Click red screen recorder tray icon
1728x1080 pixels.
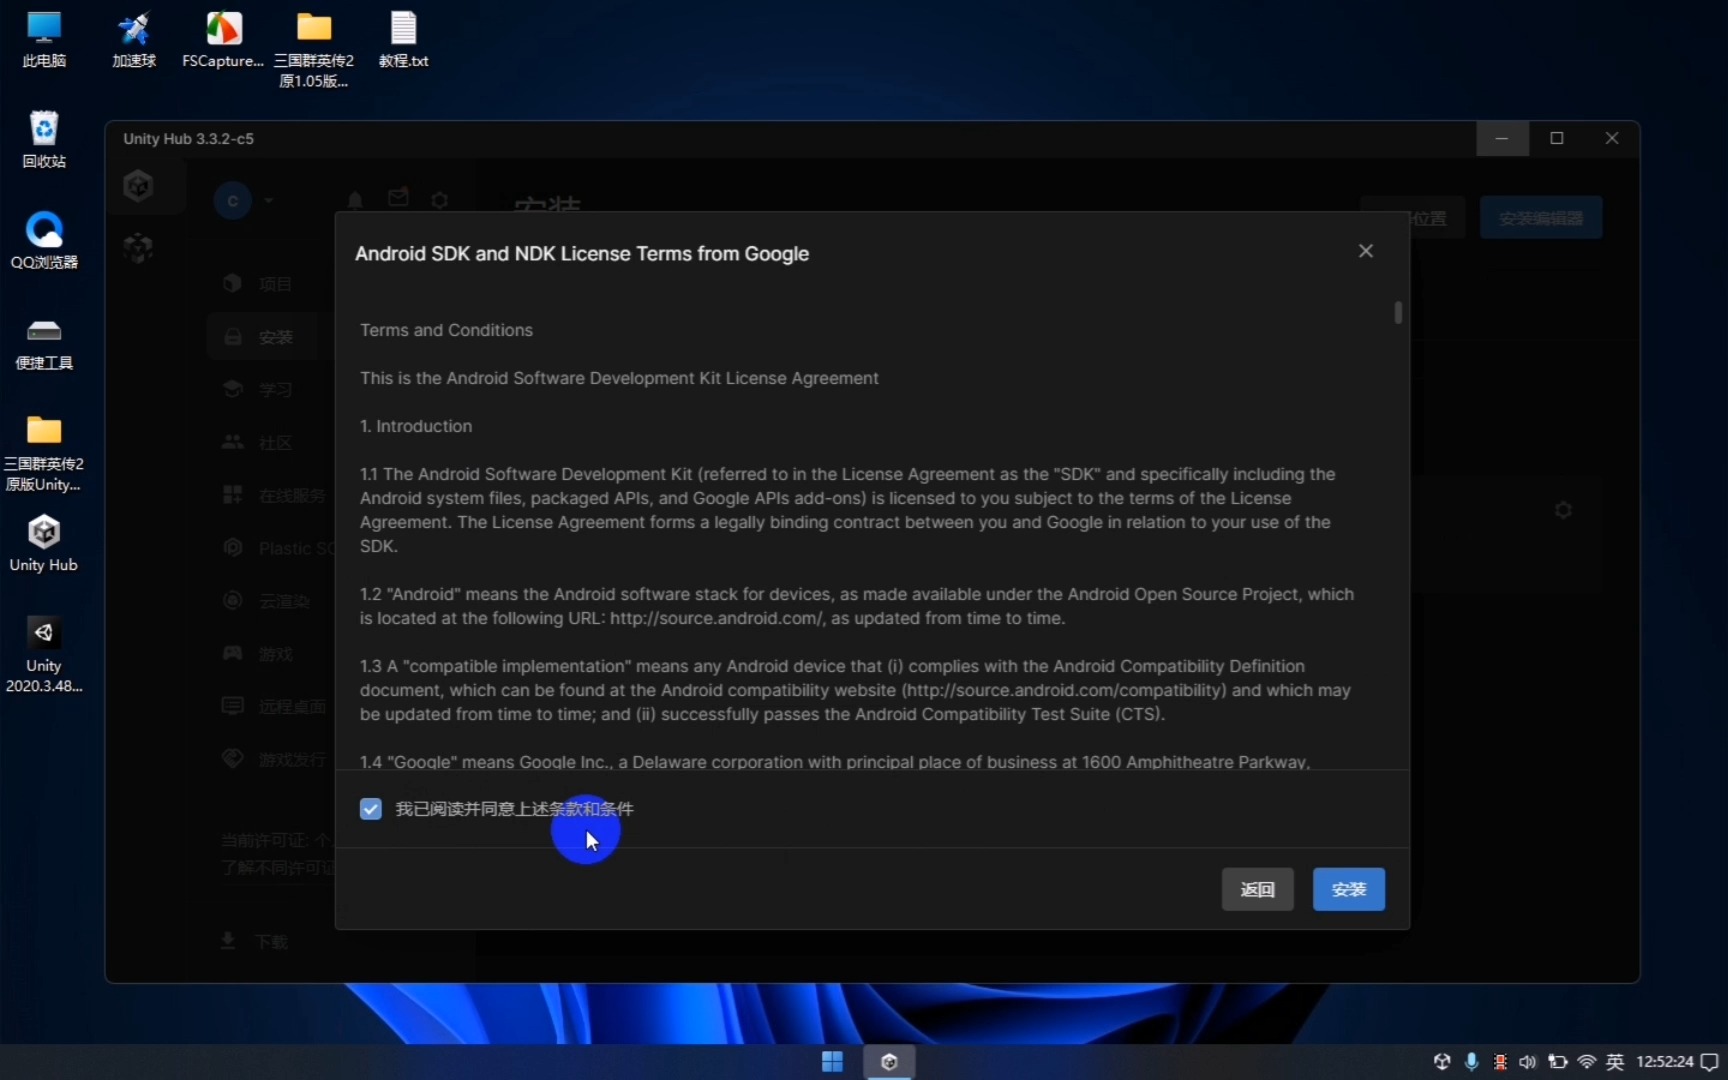tap(1500, 1062)
